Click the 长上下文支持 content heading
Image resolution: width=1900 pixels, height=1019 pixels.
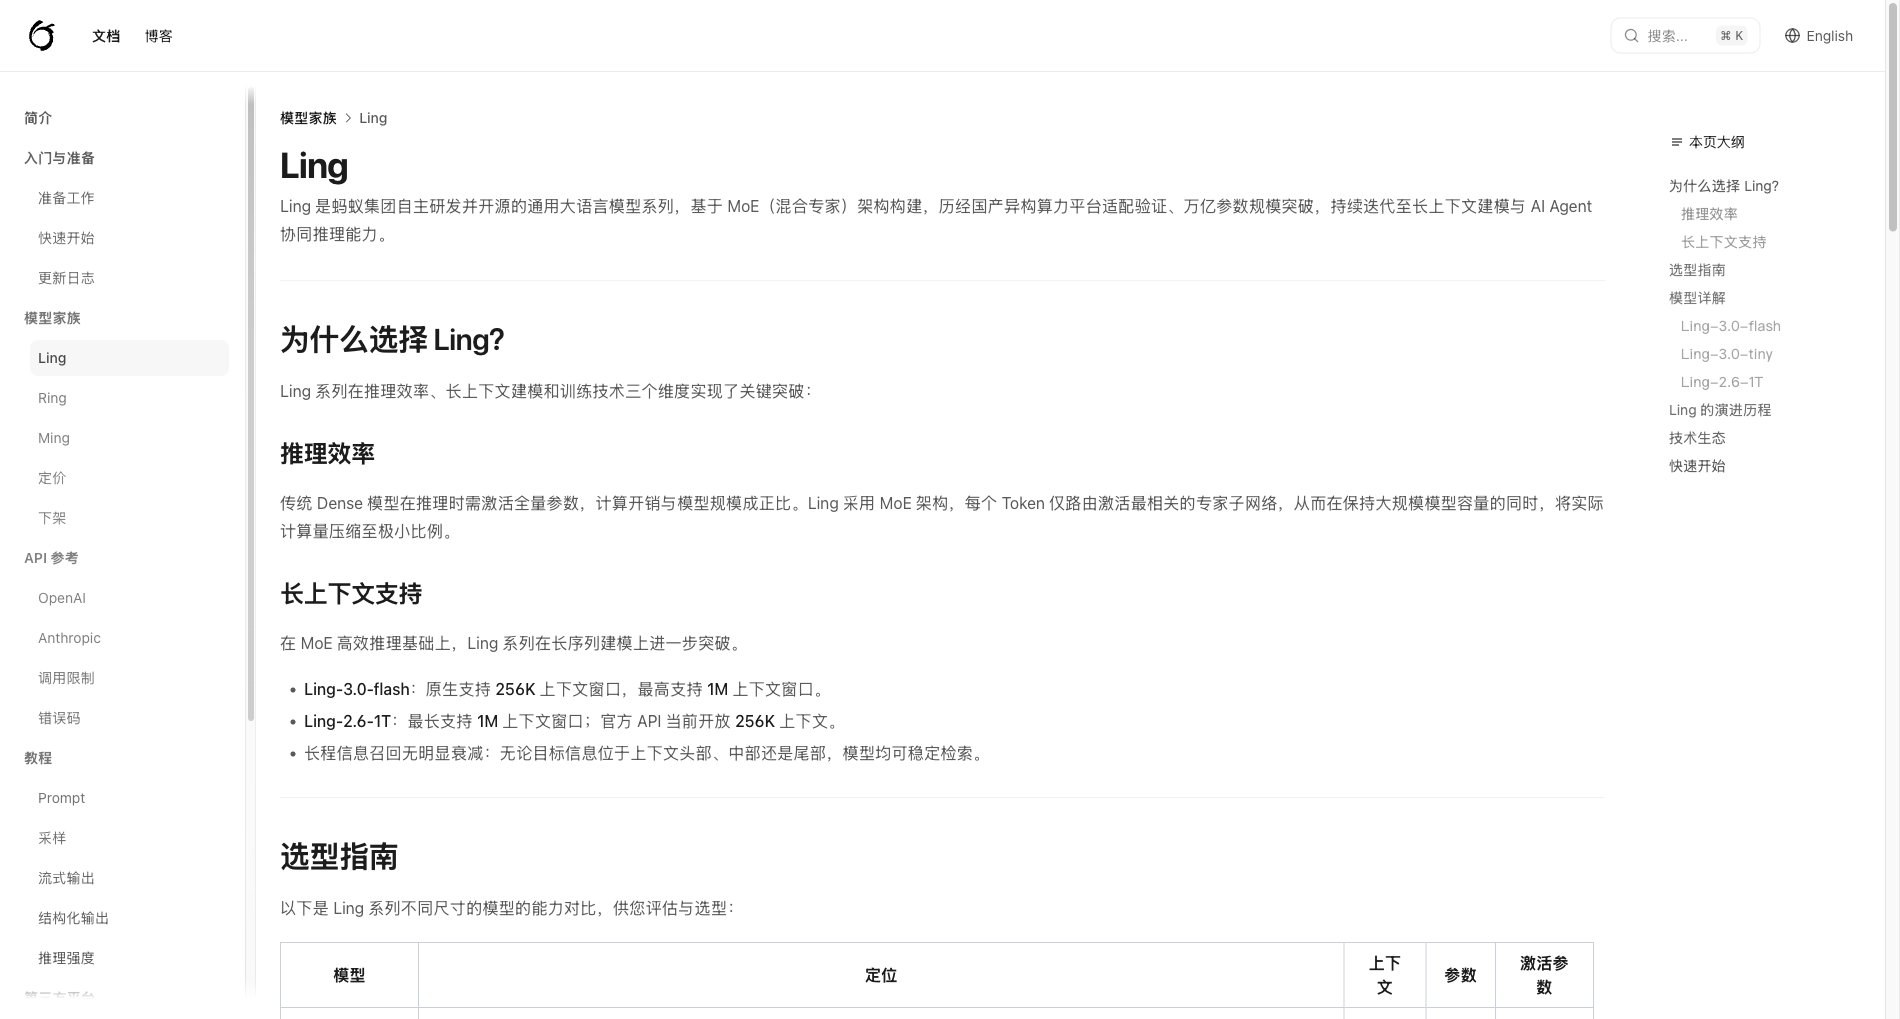351,594
